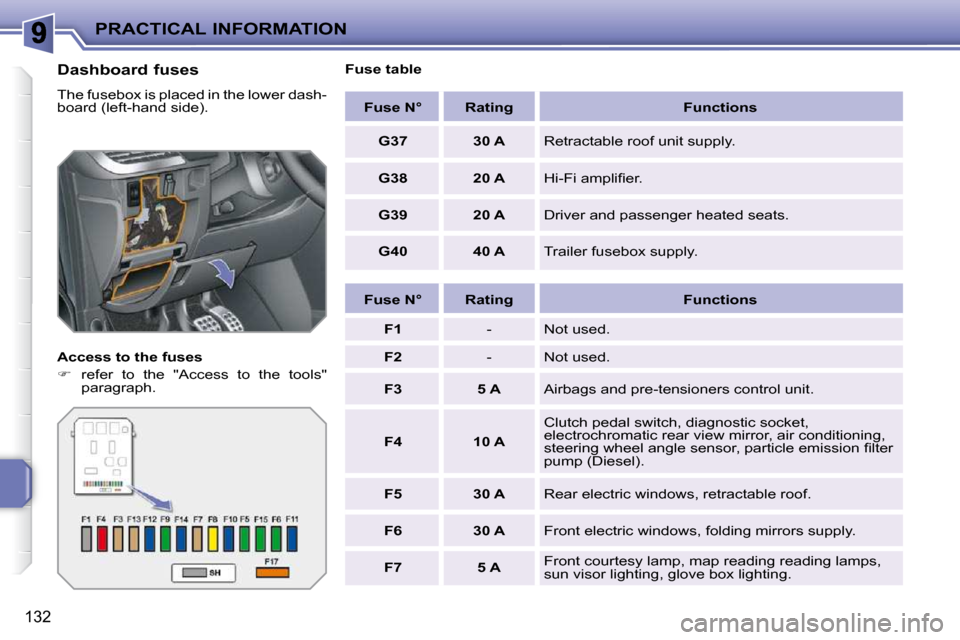Viewport: 960px width, 640px height.
Task: Click the F5 cell in the table
Action: tap(392, 494)
